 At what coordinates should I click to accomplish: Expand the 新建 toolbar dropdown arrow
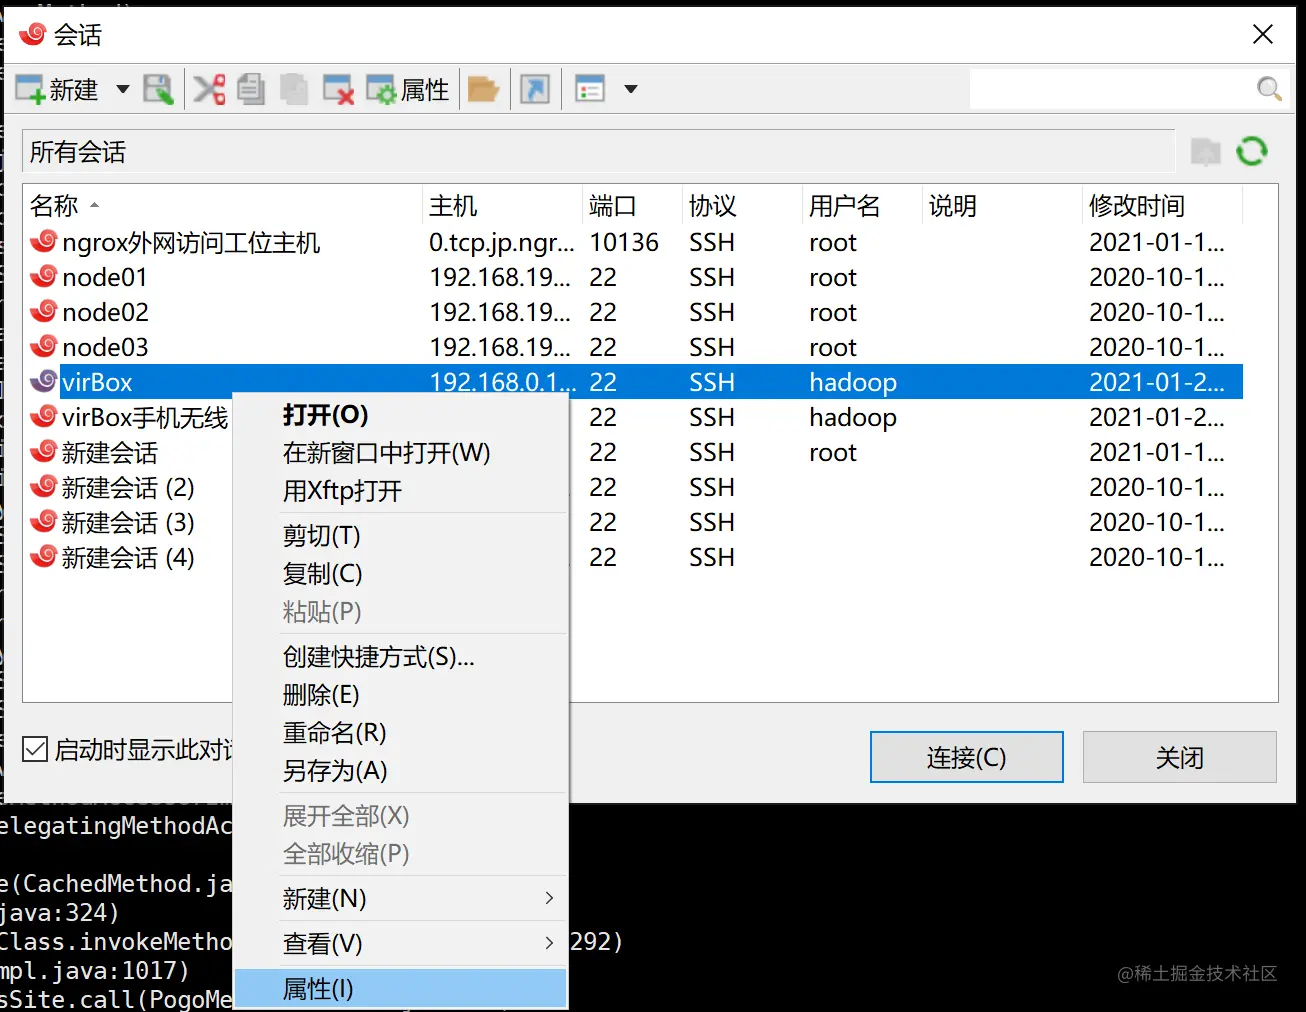[x=122, y=89]
